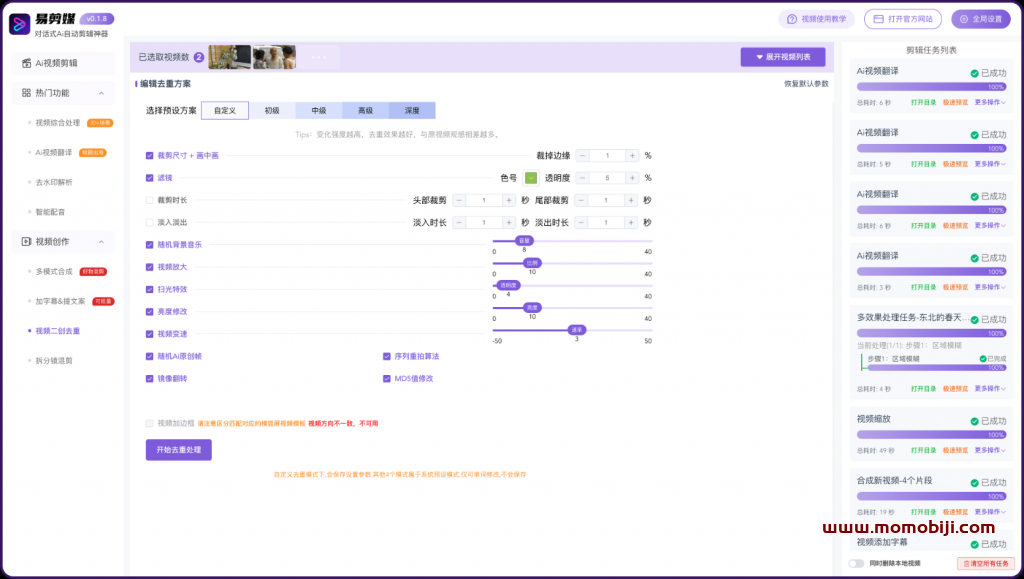
Task: Toggle the 同时删除本地视频 switch
Action: coord(856,563)
